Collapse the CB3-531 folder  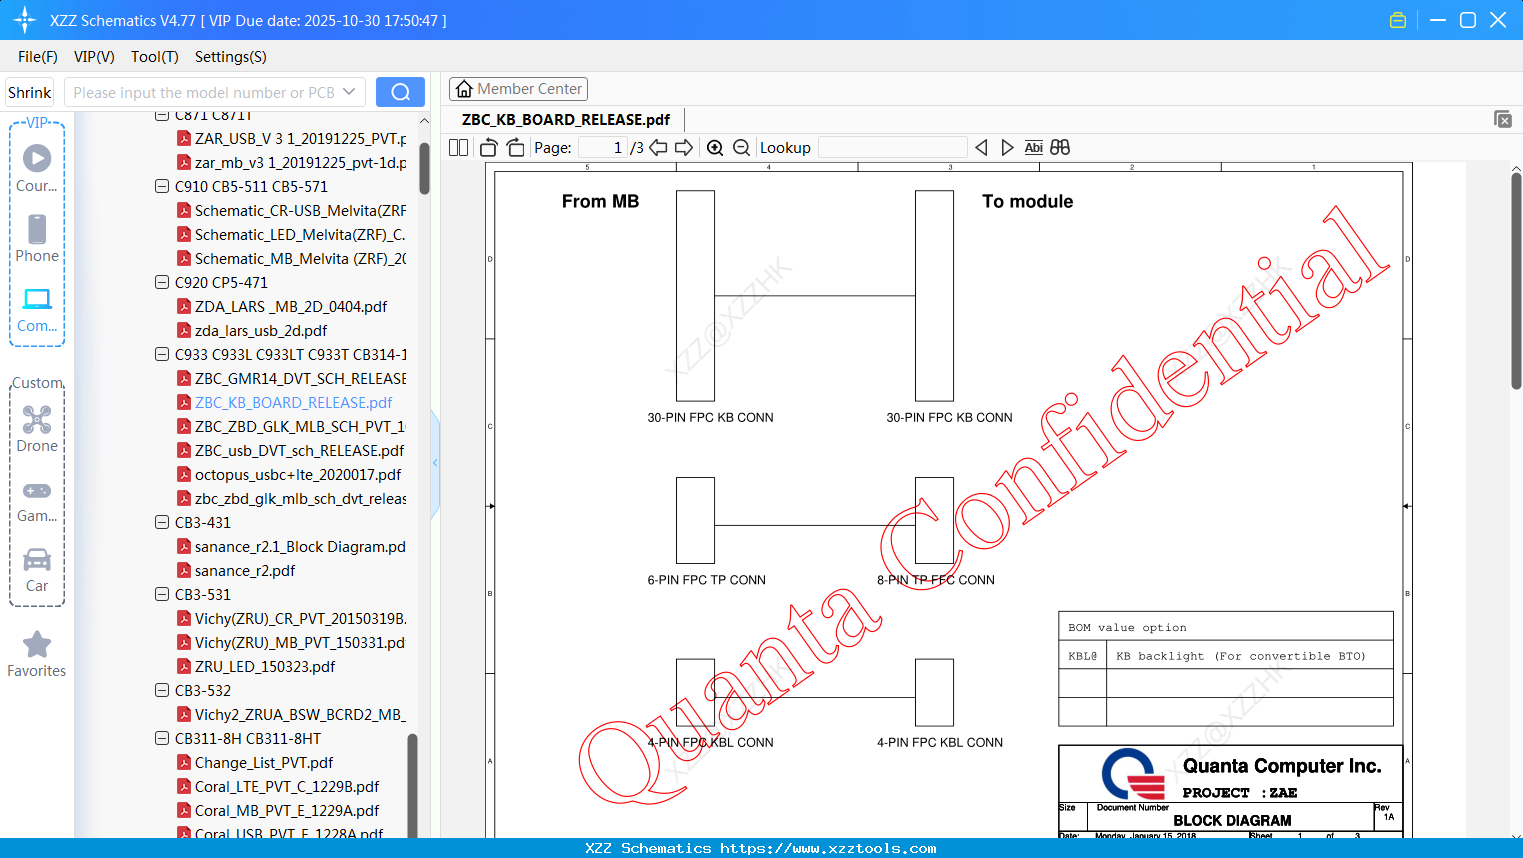162,594
